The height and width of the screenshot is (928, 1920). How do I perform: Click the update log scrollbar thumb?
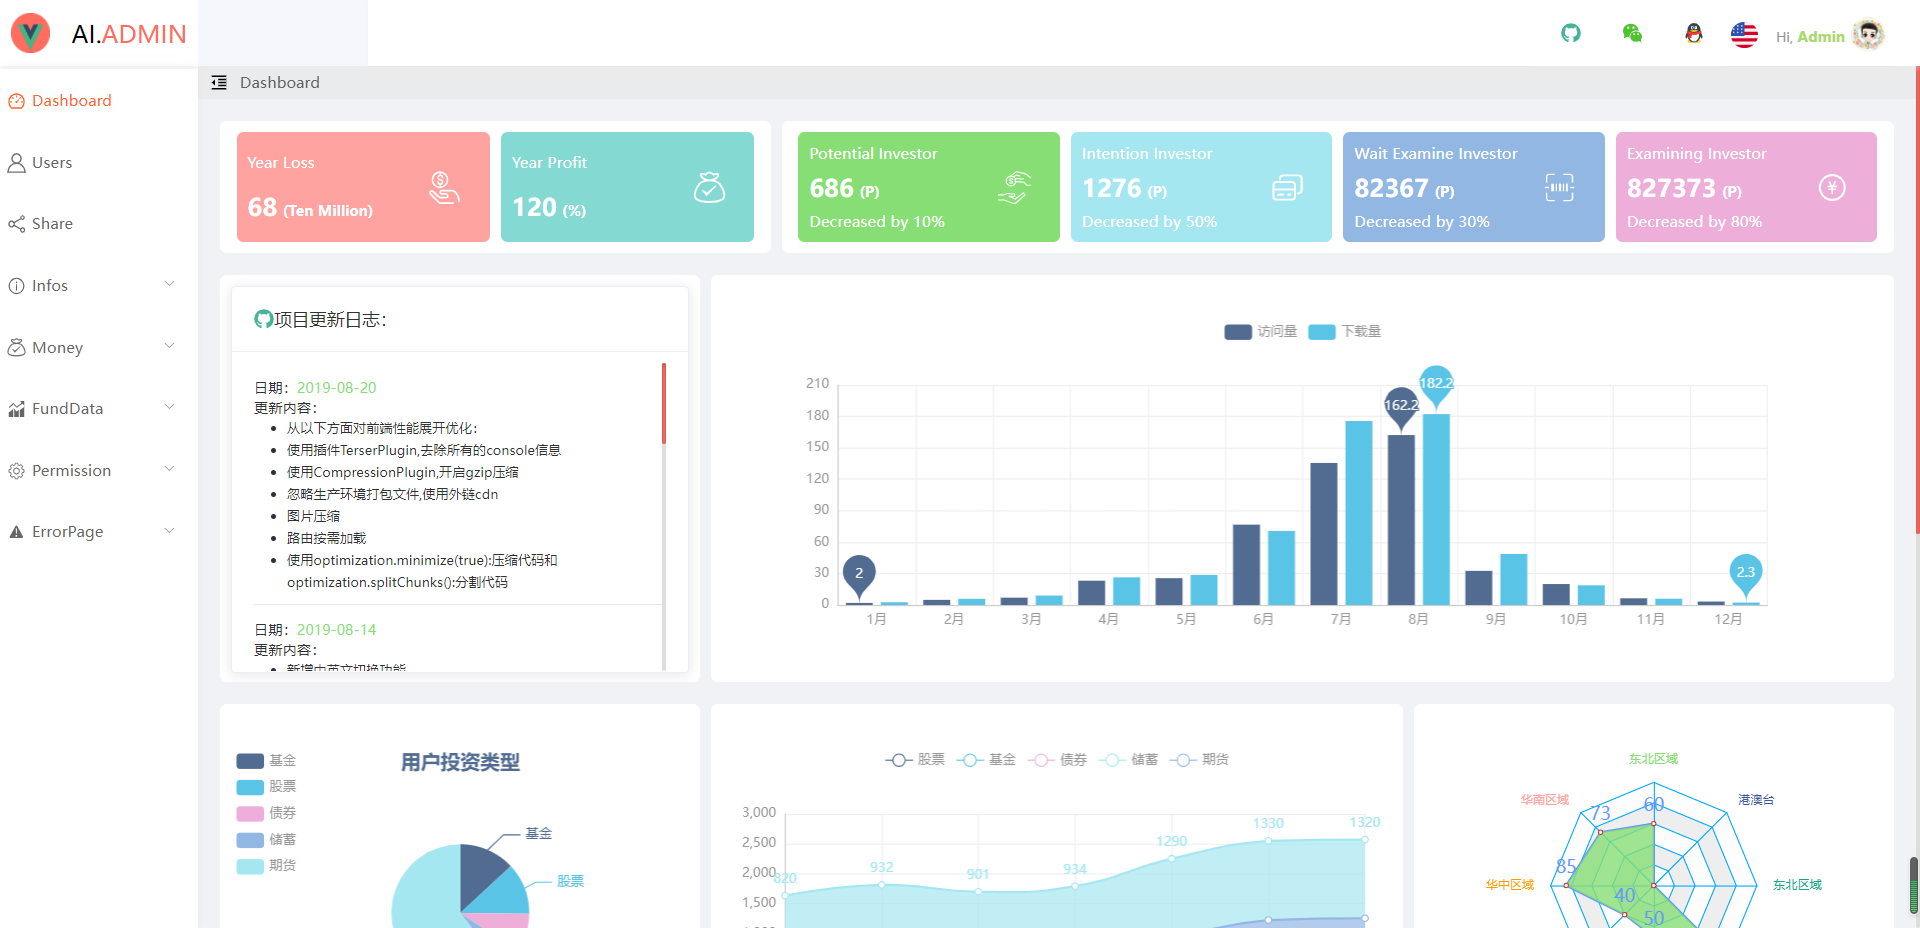click(664, 403)
